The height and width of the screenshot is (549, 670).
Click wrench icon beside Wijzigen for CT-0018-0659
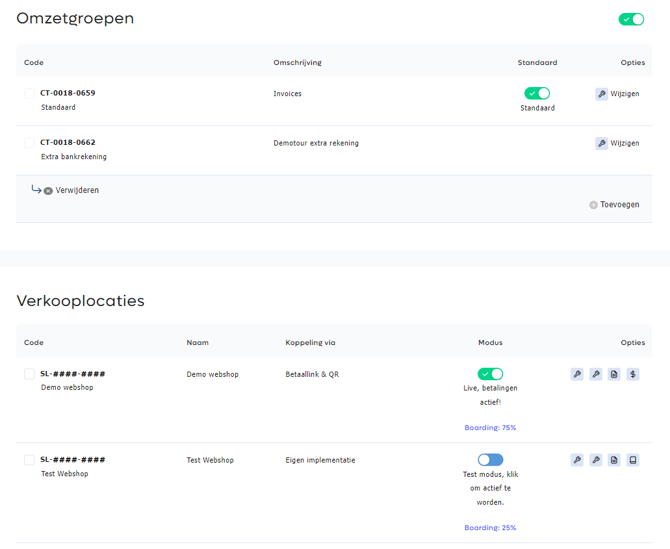coord(602,94)
